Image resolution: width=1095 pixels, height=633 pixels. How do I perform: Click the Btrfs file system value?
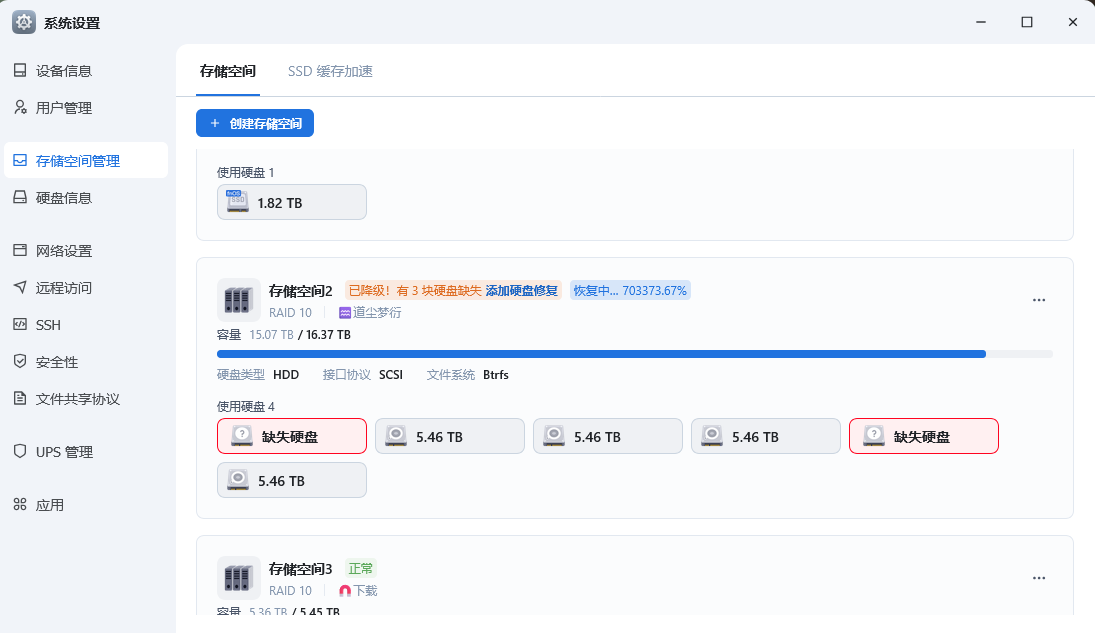tap(496, 374)
